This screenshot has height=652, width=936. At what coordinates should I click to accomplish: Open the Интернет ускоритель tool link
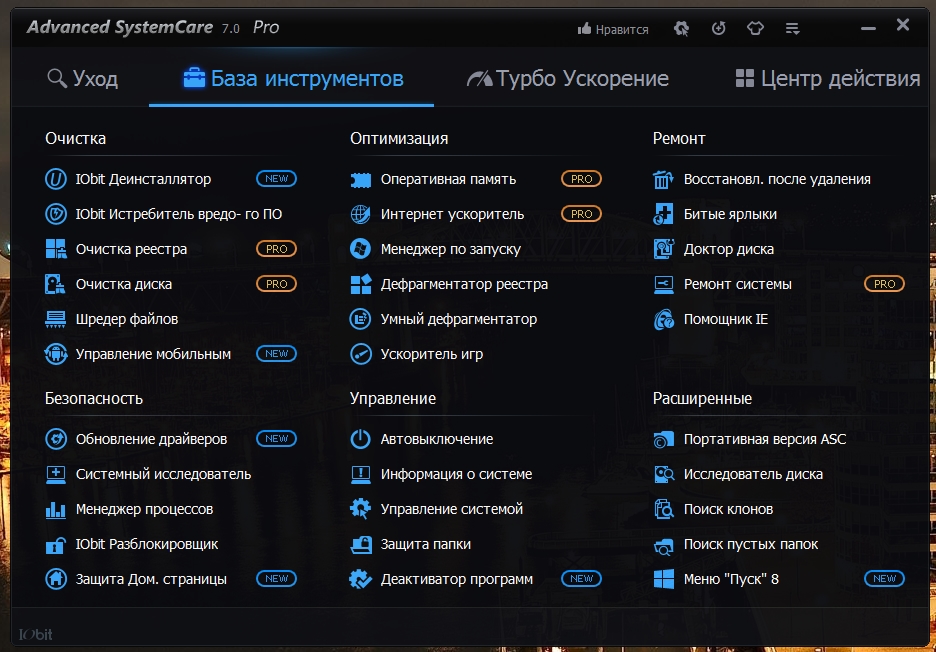point(452,215)
